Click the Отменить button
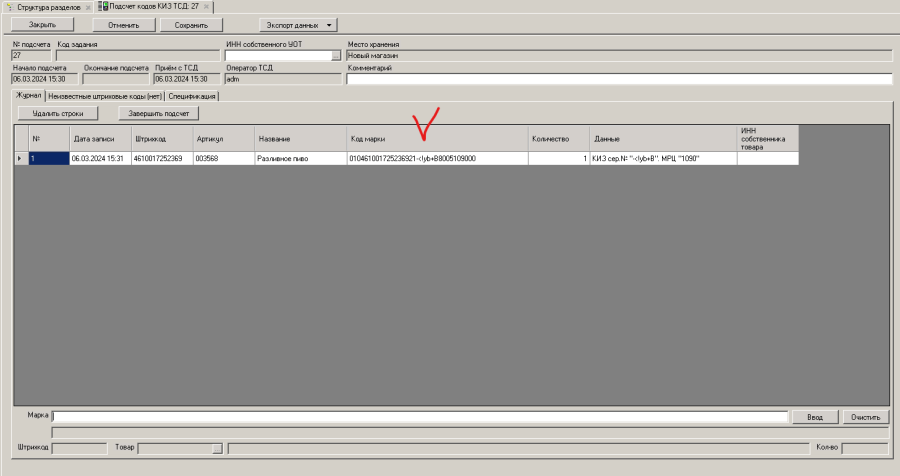This screenshot has width=900, height=476. point(124,25)
